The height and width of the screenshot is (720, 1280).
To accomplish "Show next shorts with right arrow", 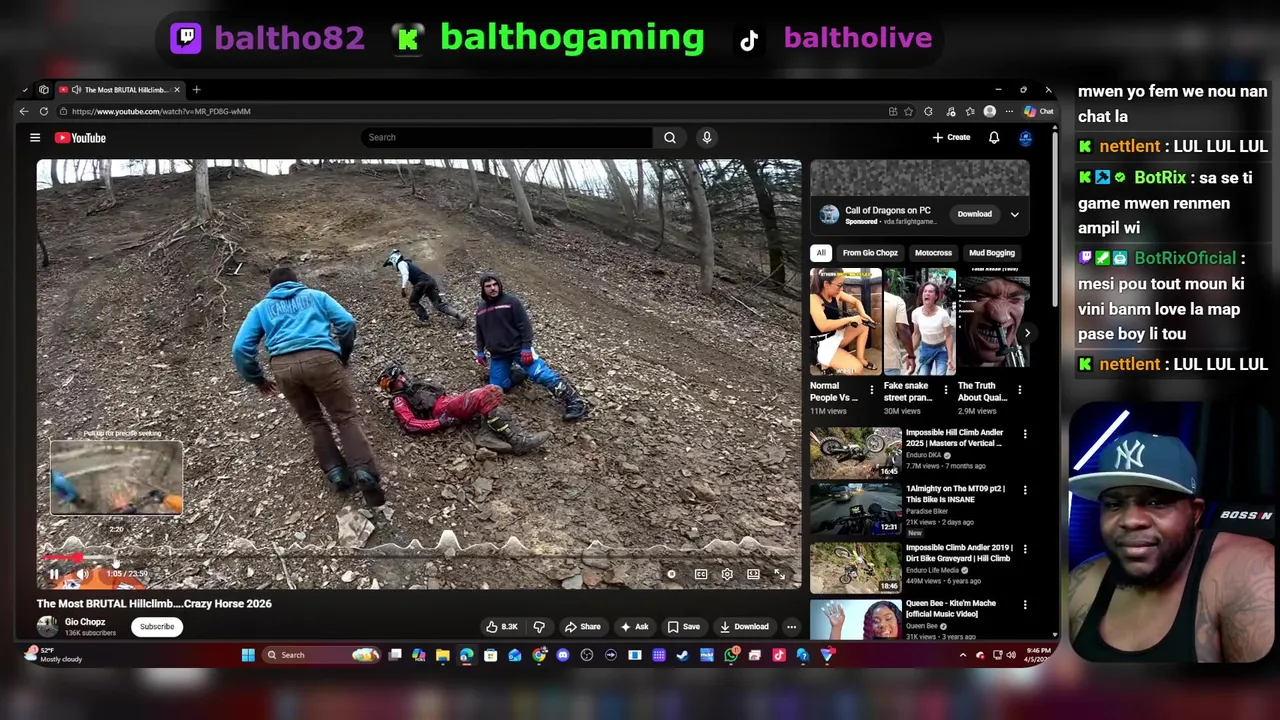I will [1026, 333].
